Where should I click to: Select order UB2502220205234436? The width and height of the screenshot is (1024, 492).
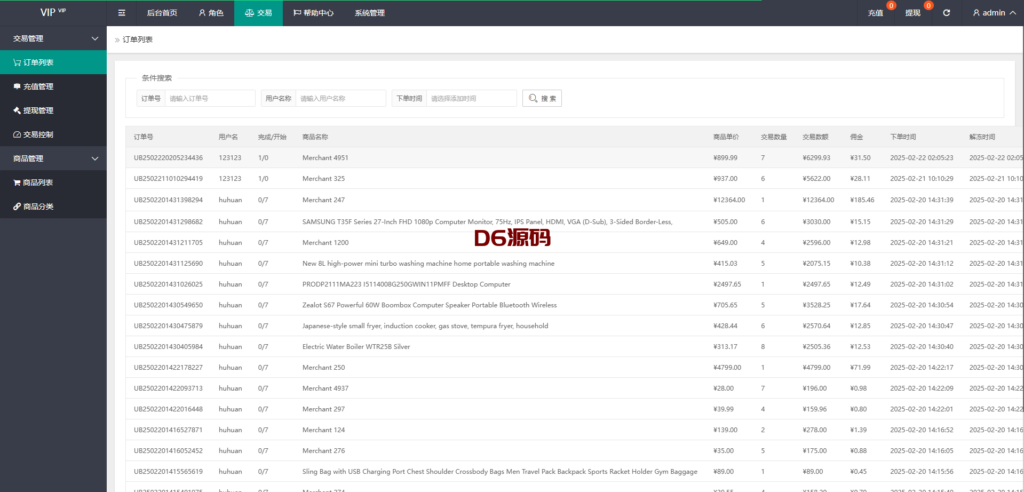pyautogui.click(x=168, y=157)
